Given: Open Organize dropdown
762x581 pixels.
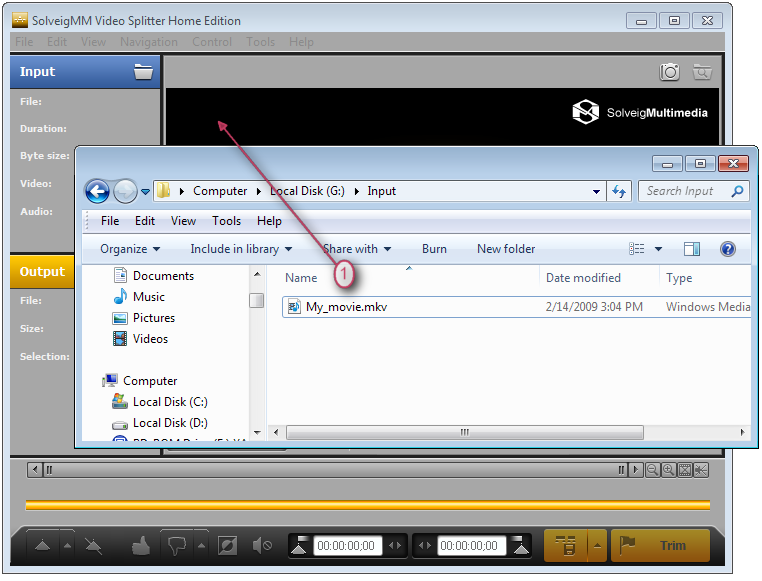Looking at the screenshot, I should 130,249.
